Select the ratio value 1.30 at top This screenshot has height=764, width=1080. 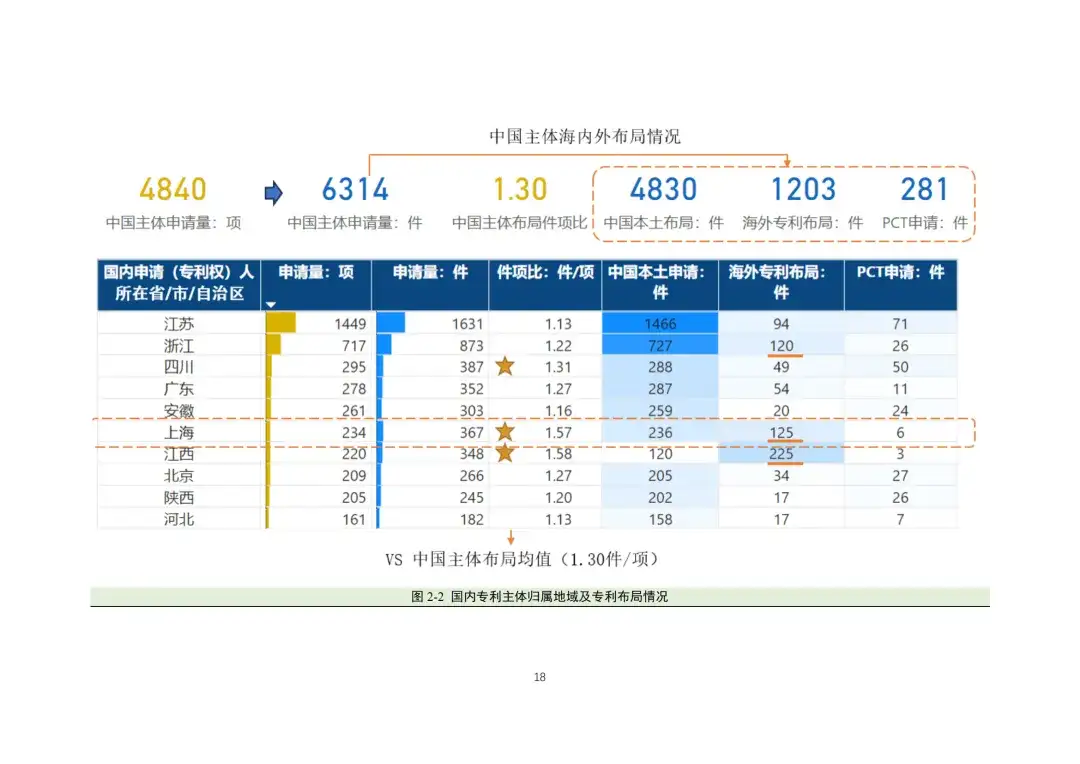point(520,189)
